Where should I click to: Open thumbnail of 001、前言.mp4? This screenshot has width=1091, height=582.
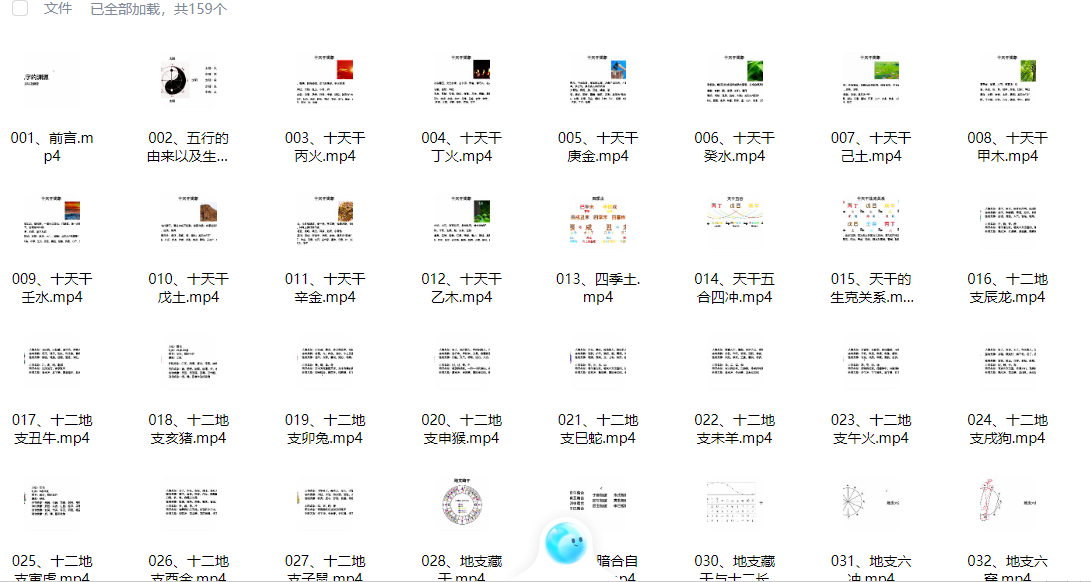(x=51, y=80)
